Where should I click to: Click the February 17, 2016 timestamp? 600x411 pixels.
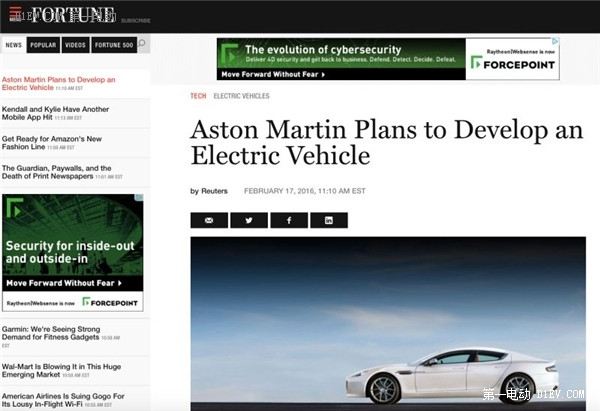tap(305, 191)
